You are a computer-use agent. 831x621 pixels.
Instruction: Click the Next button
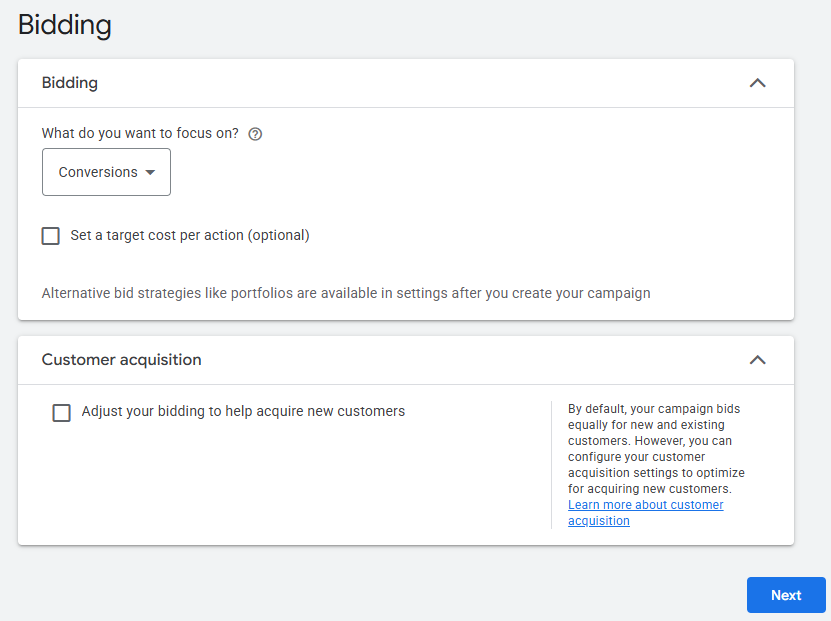(786, 595)
